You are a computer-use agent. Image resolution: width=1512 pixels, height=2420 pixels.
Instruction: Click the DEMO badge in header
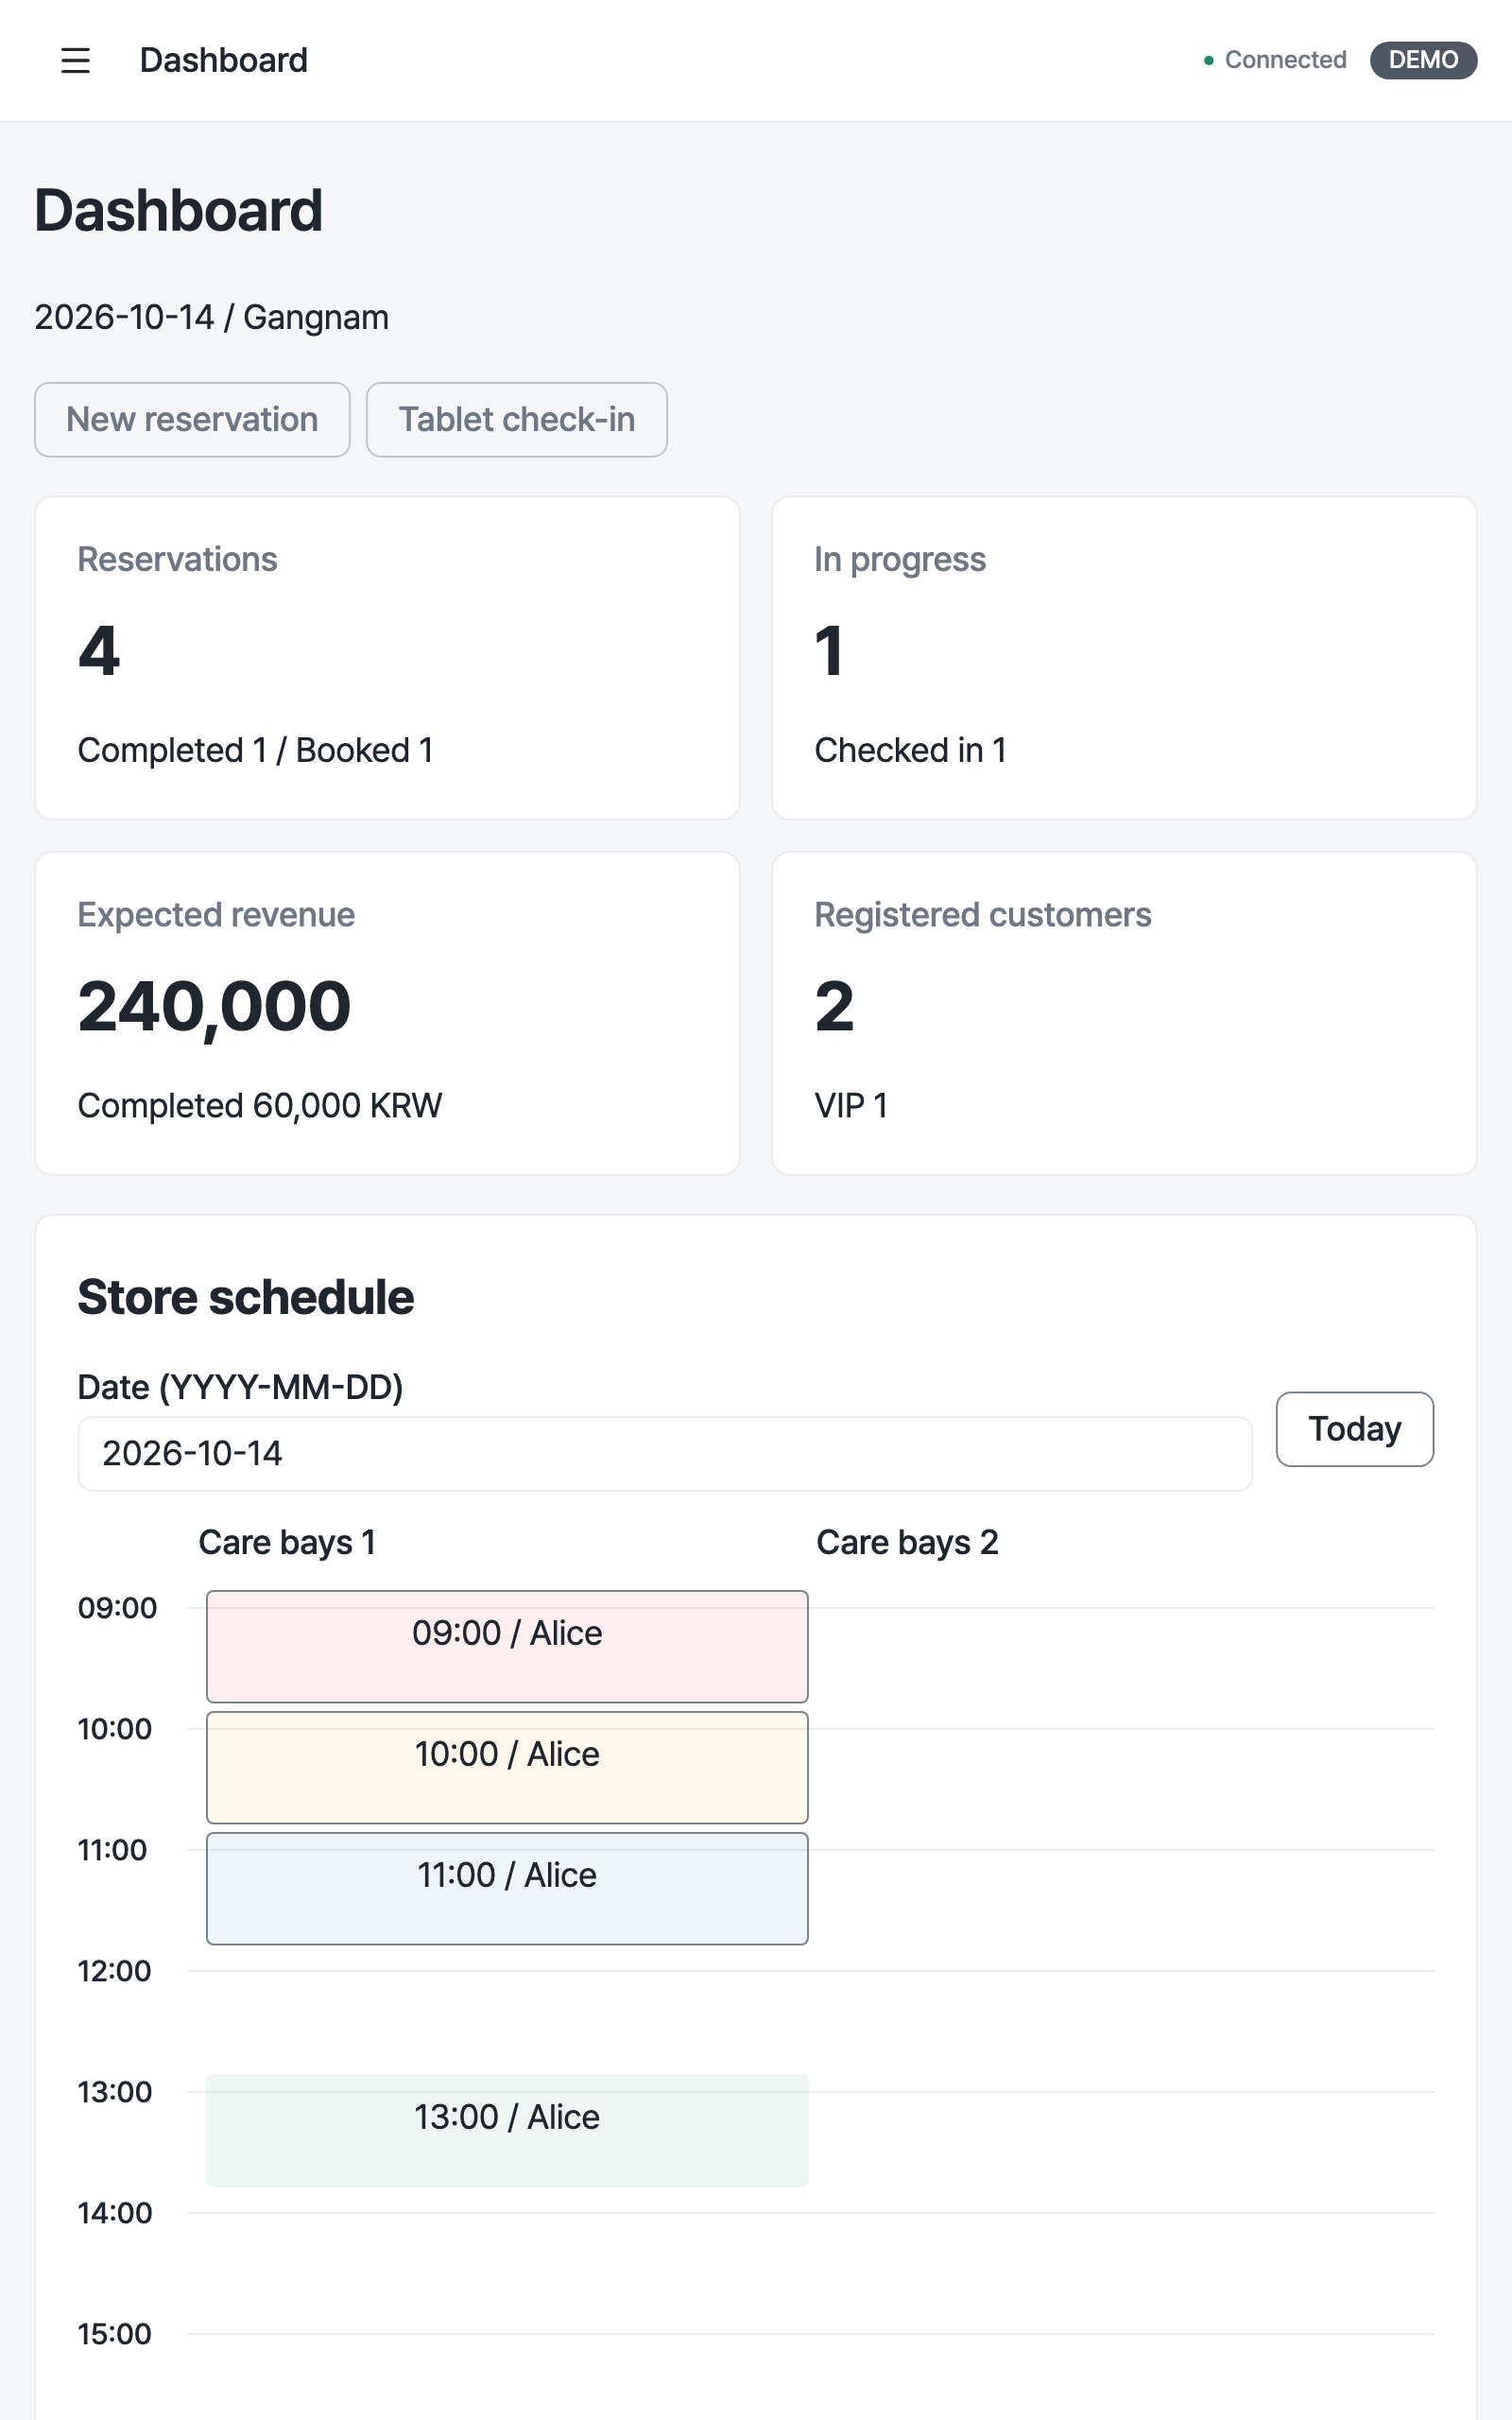[x=1423, y=60]
